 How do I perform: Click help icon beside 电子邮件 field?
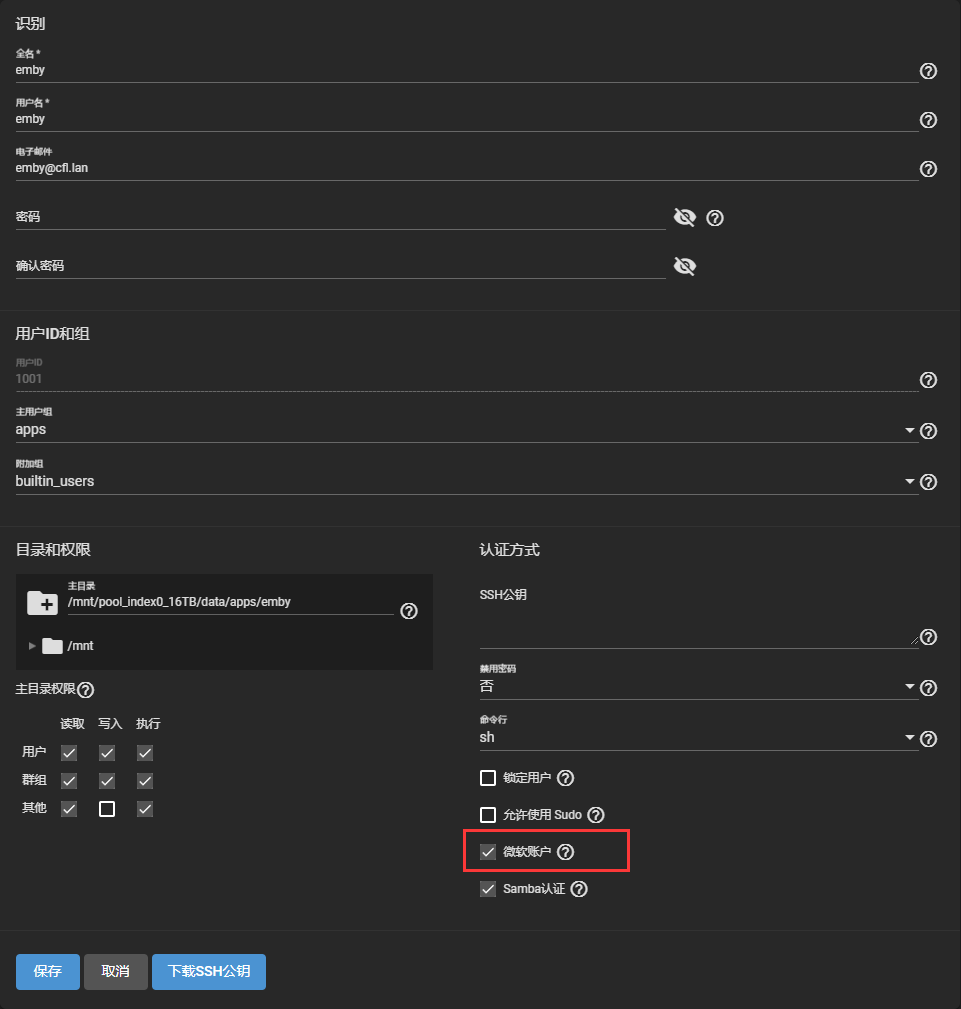click(928, 169)
